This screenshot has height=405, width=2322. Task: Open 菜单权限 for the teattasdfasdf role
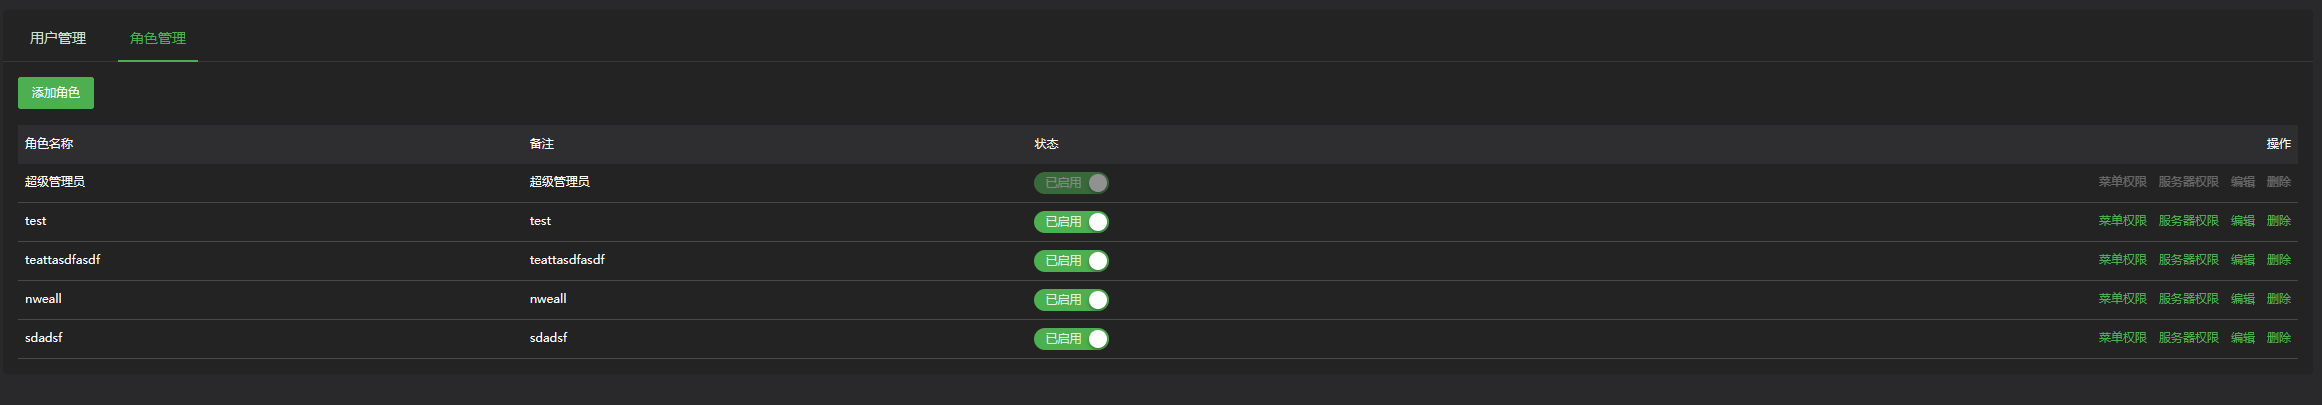[x=2122, y=260]
